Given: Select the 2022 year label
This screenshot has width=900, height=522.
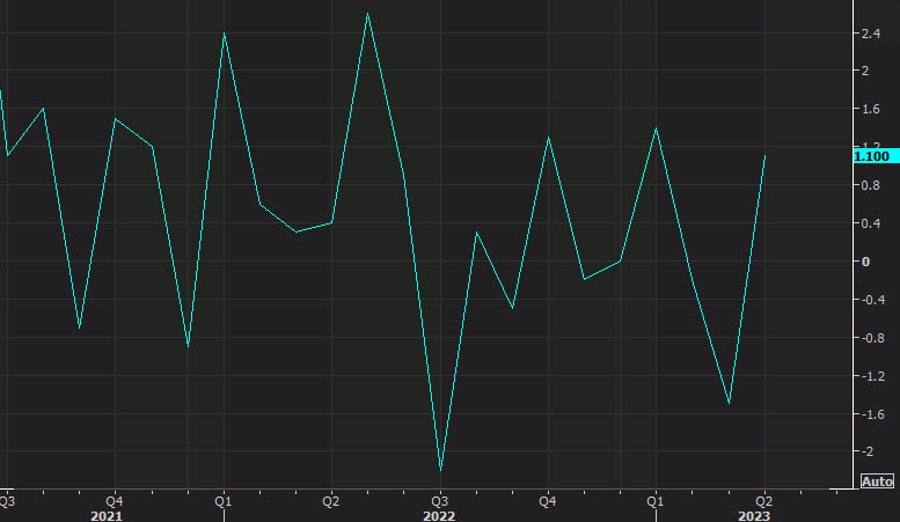Looking at the screenshot, I should click(x=439, y=515).
